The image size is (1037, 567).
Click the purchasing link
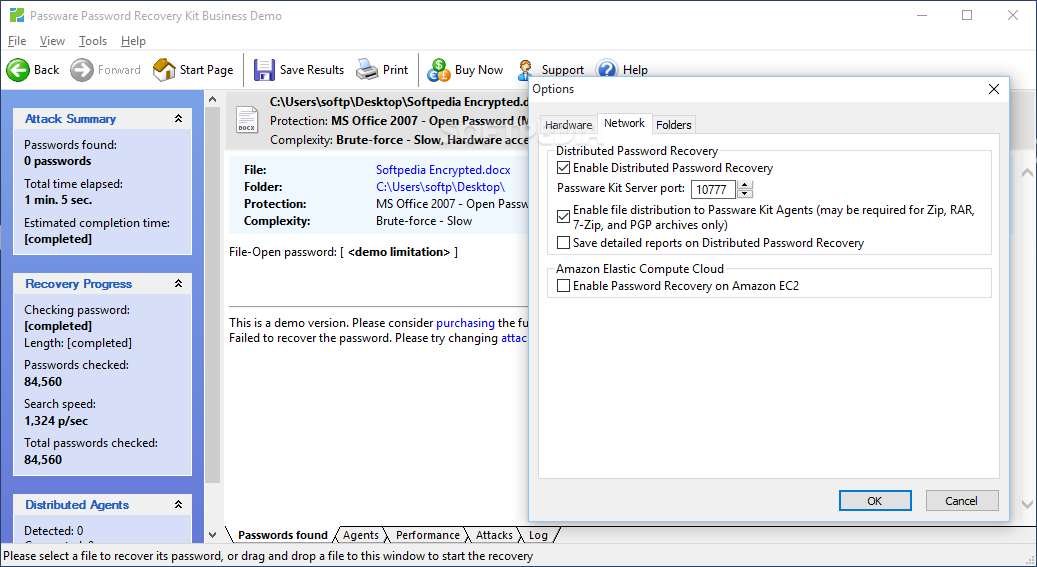pyautogui.click(x=466, y=323)
